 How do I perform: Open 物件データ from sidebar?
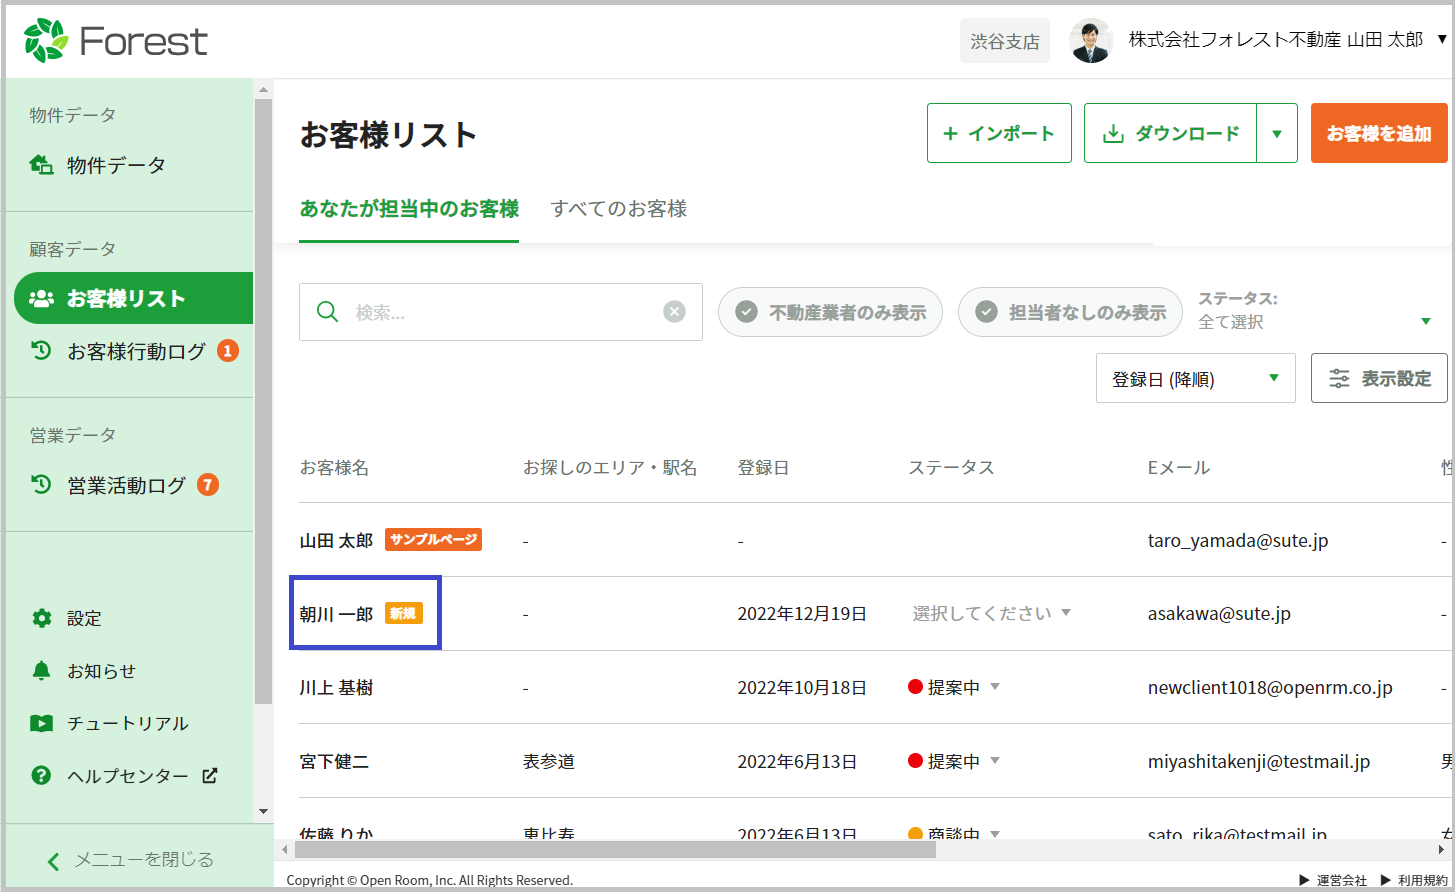(x=115, y=165)
